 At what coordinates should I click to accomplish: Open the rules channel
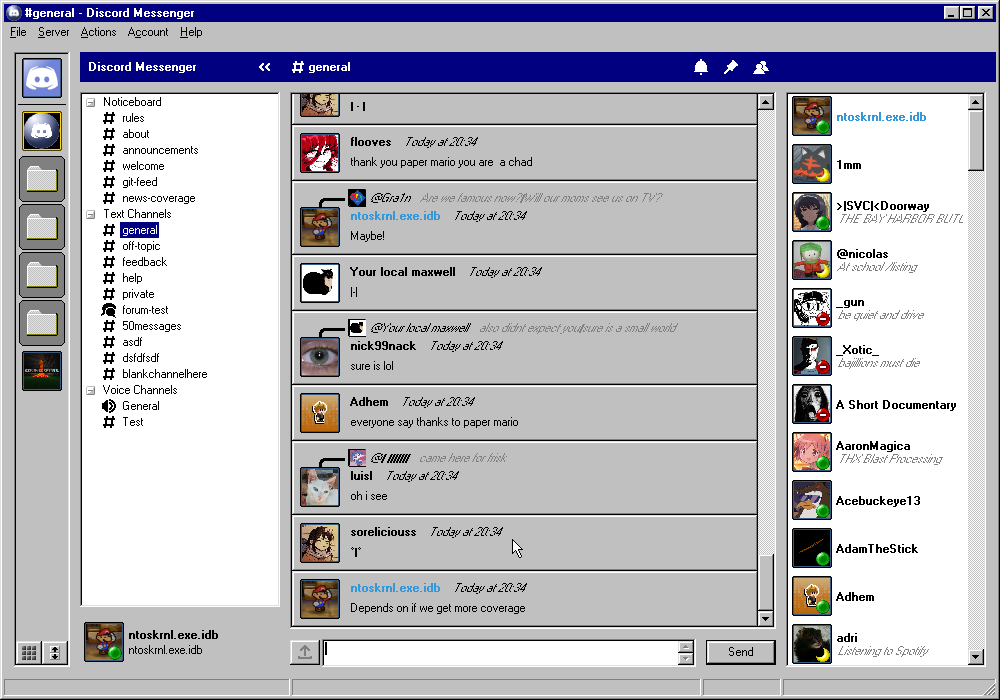(x=133, y=118)
